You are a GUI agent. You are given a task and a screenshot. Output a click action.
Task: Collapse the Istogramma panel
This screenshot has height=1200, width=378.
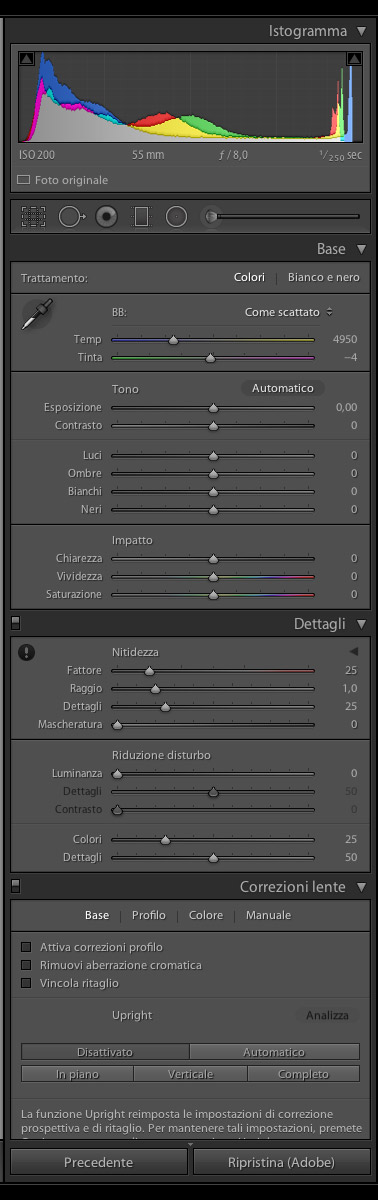361,31
